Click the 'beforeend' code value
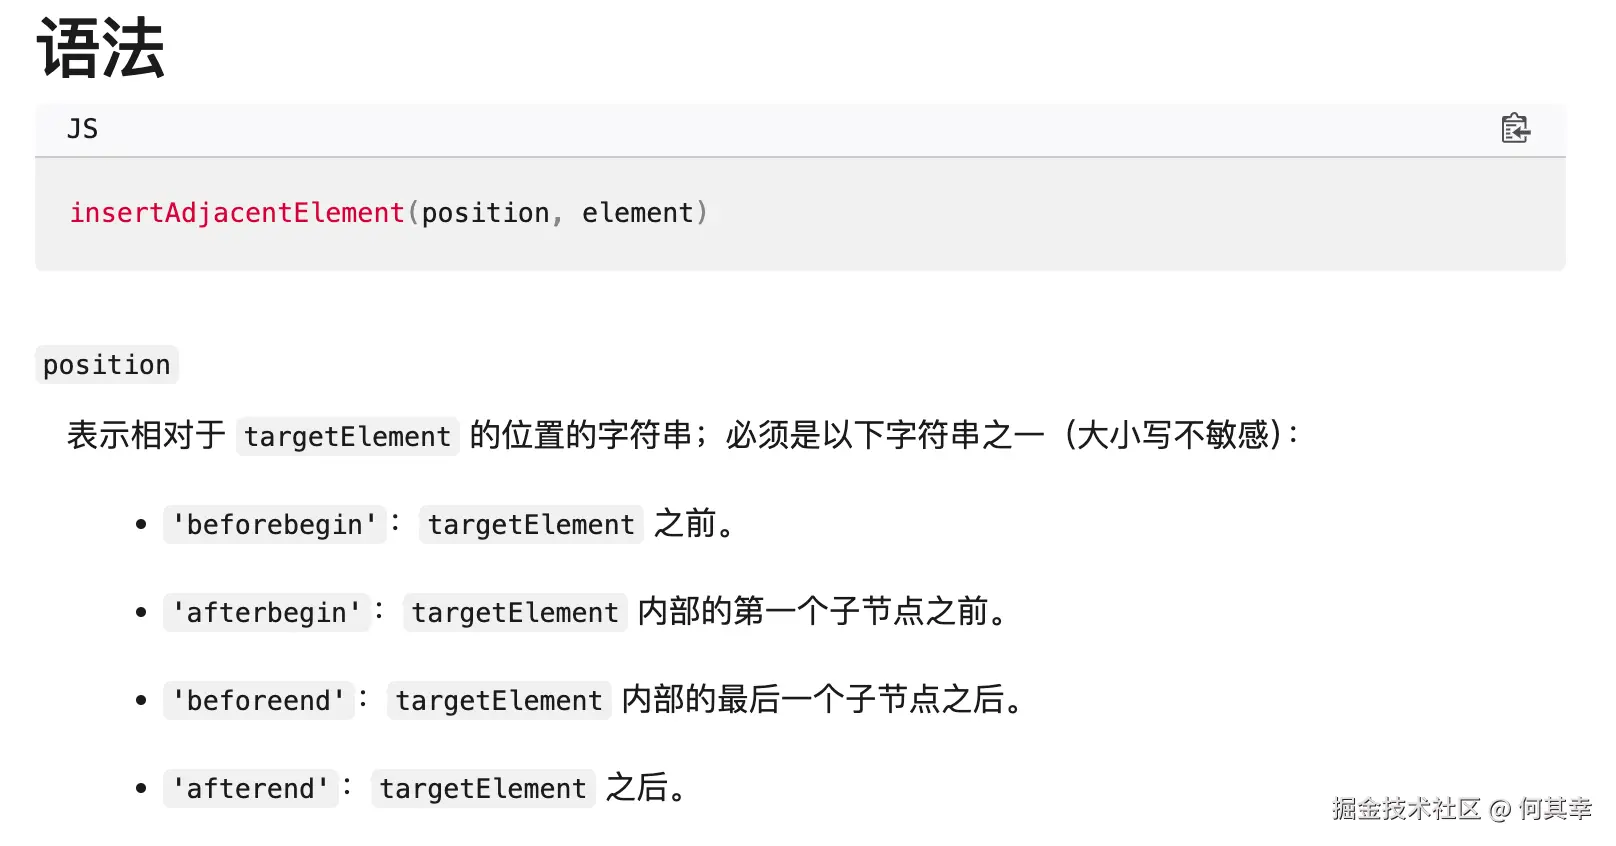The image size is (1616, 846). click(259, 701)
